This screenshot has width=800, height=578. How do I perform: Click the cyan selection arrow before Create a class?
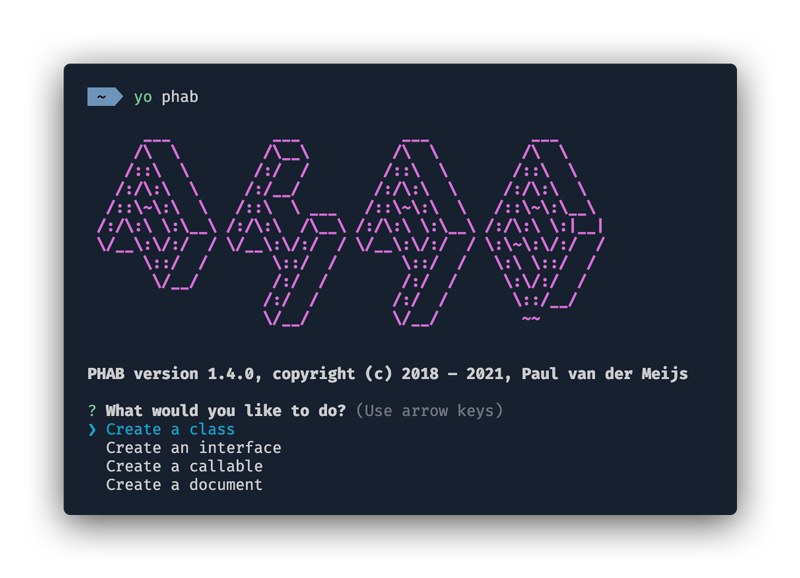92,430
